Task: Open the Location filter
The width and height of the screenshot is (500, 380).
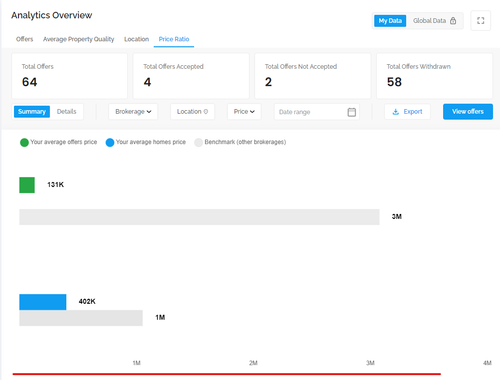Action: point(192,112)
